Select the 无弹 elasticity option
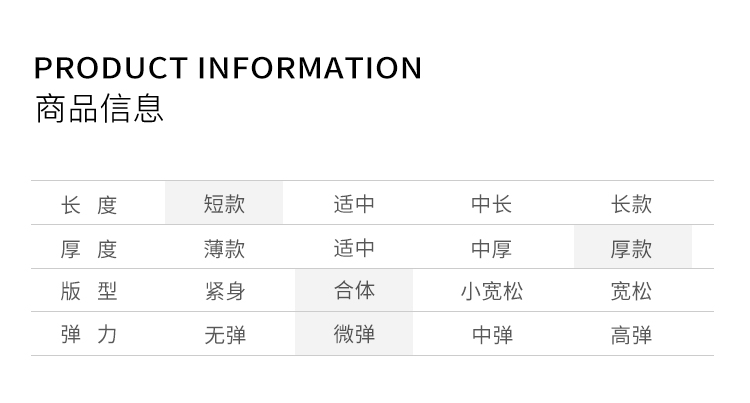Image resolution: width=750 pixels, height=403 pixels. tap(224, 335)
